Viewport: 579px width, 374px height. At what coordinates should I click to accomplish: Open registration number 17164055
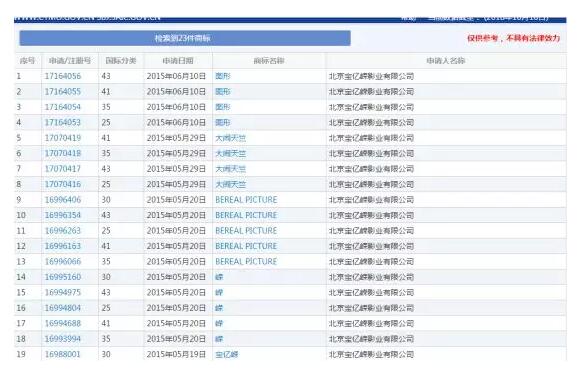pyautogui.click(x=62, y=92)
